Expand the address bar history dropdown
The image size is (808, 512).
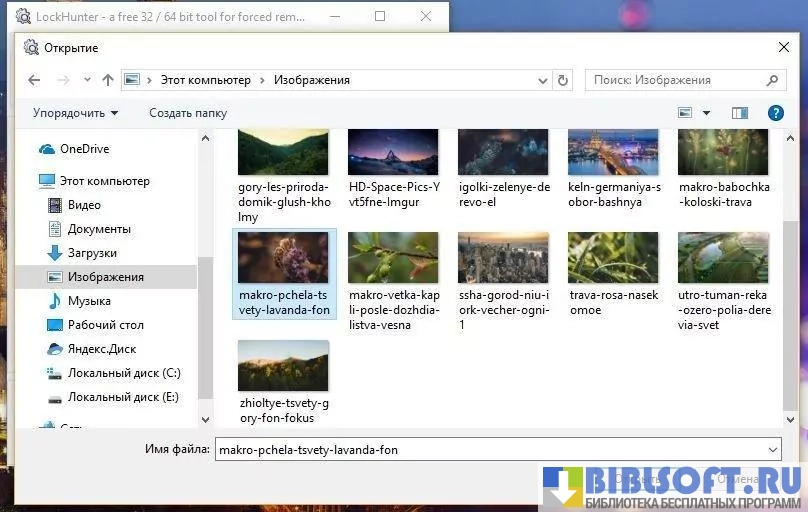(542, 80)
